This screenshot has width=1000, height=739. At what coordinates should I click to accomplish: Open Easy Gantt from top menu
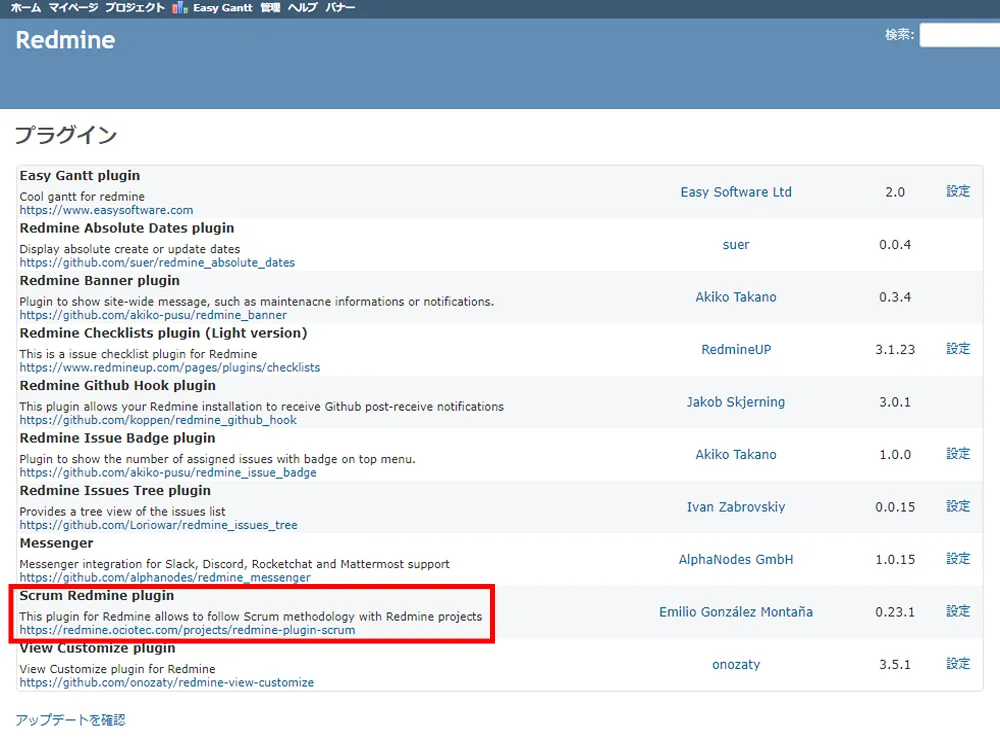[x=223, y=8]
